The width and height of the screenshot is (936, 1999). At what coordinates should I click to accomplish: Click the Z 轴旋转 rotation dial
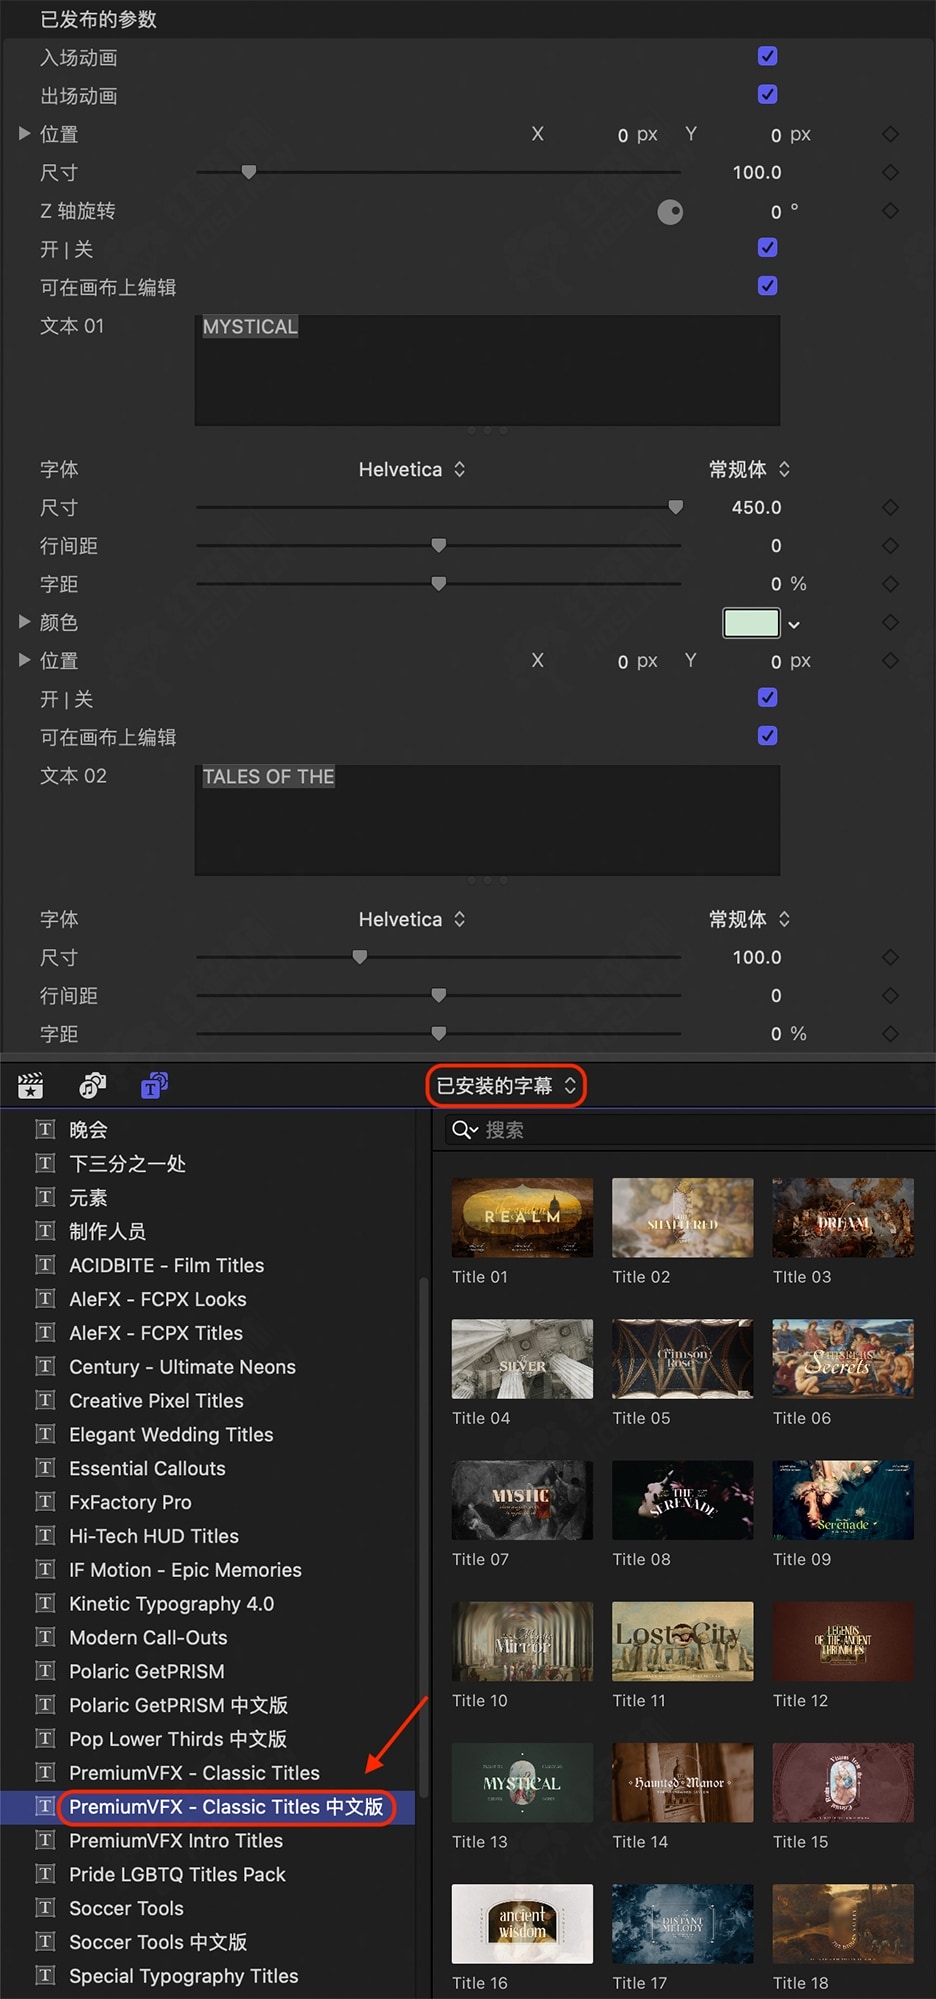point(670,212)
